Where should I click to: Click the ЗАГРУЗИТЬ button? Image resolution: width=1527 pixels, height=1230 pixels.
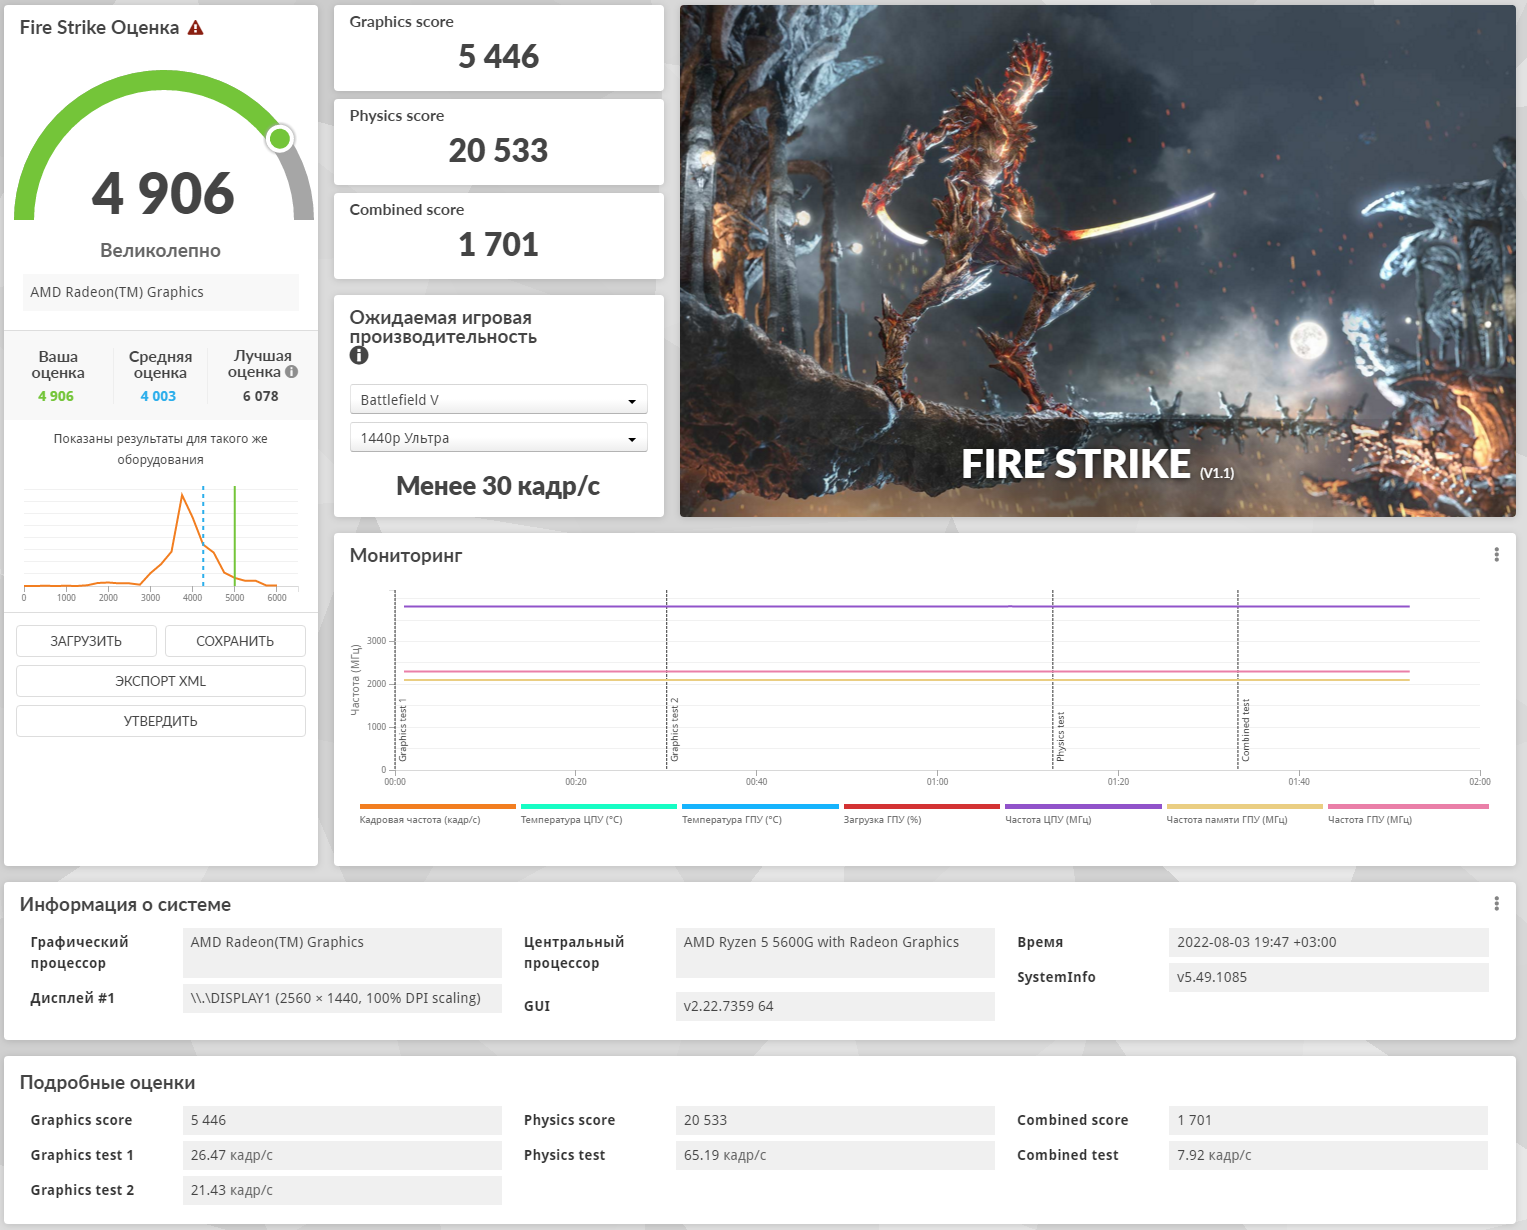(x=86, y=641)
